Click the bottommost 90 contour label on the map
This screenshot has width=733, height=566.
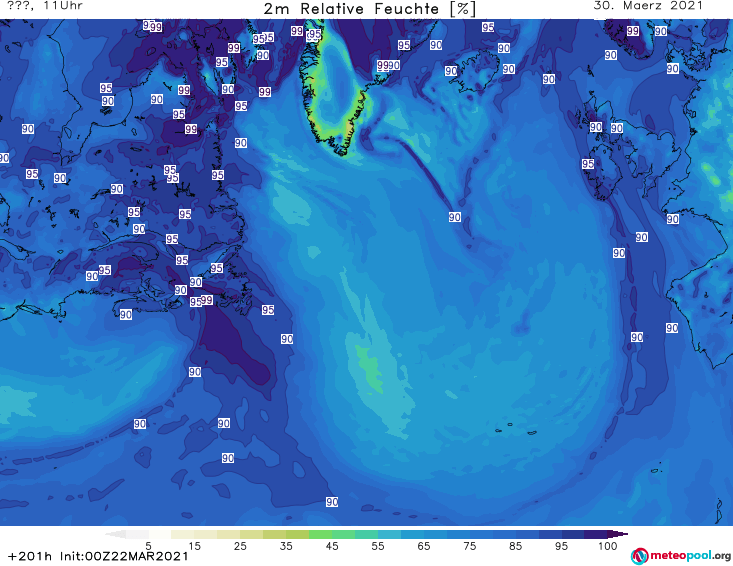tap(332, 502)
